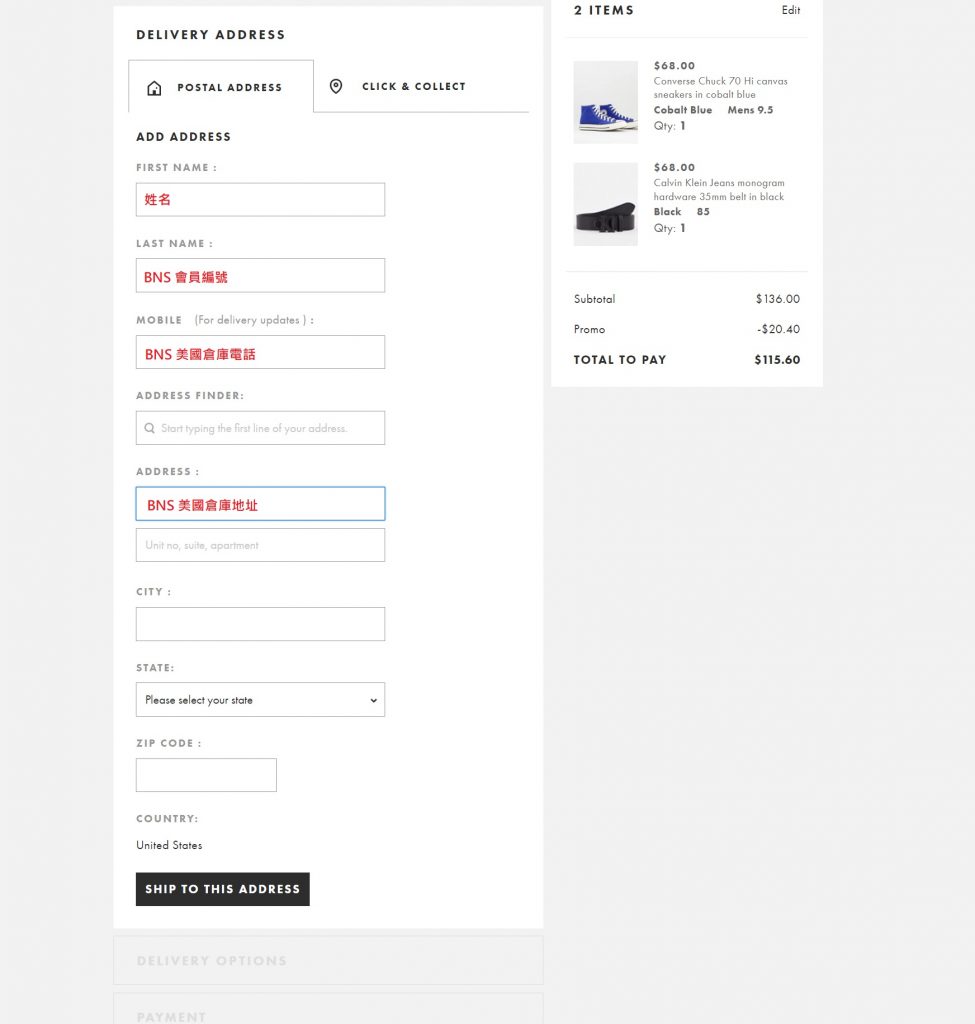Expand the state dropdown arrow

[374, 700]
